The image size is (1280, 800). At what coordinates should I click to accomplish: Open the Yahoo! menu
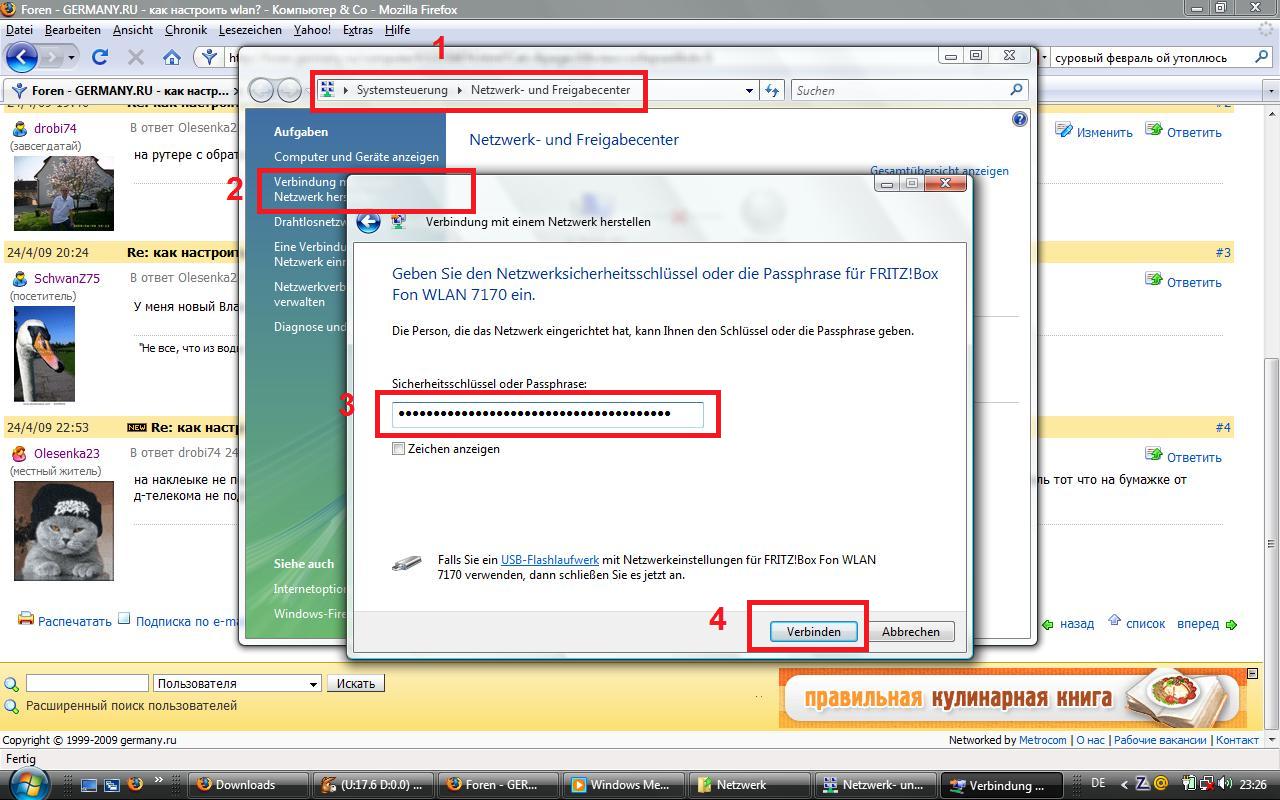[x=312, y=30]
